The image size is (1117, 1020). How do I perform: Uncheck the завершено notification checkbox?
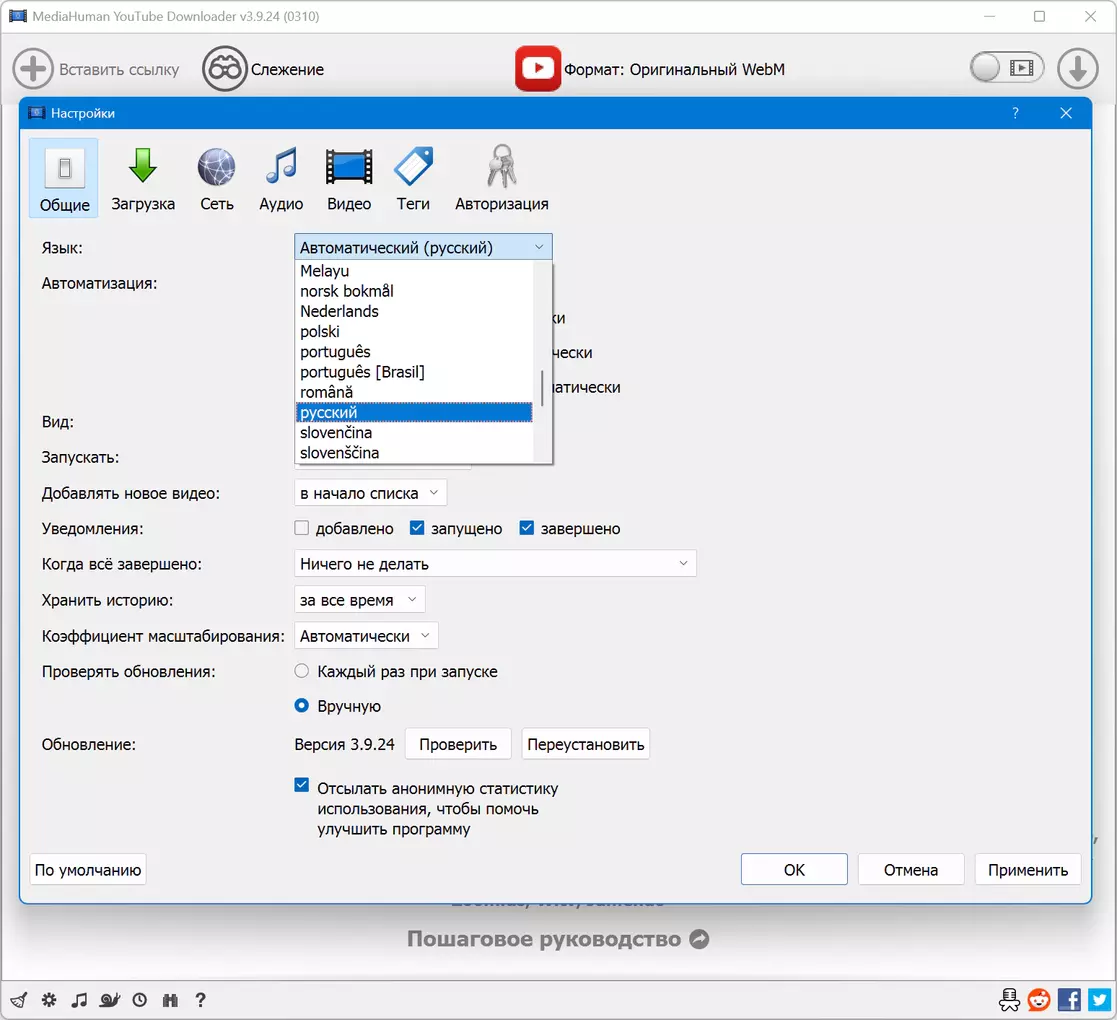tap(526, 528)
